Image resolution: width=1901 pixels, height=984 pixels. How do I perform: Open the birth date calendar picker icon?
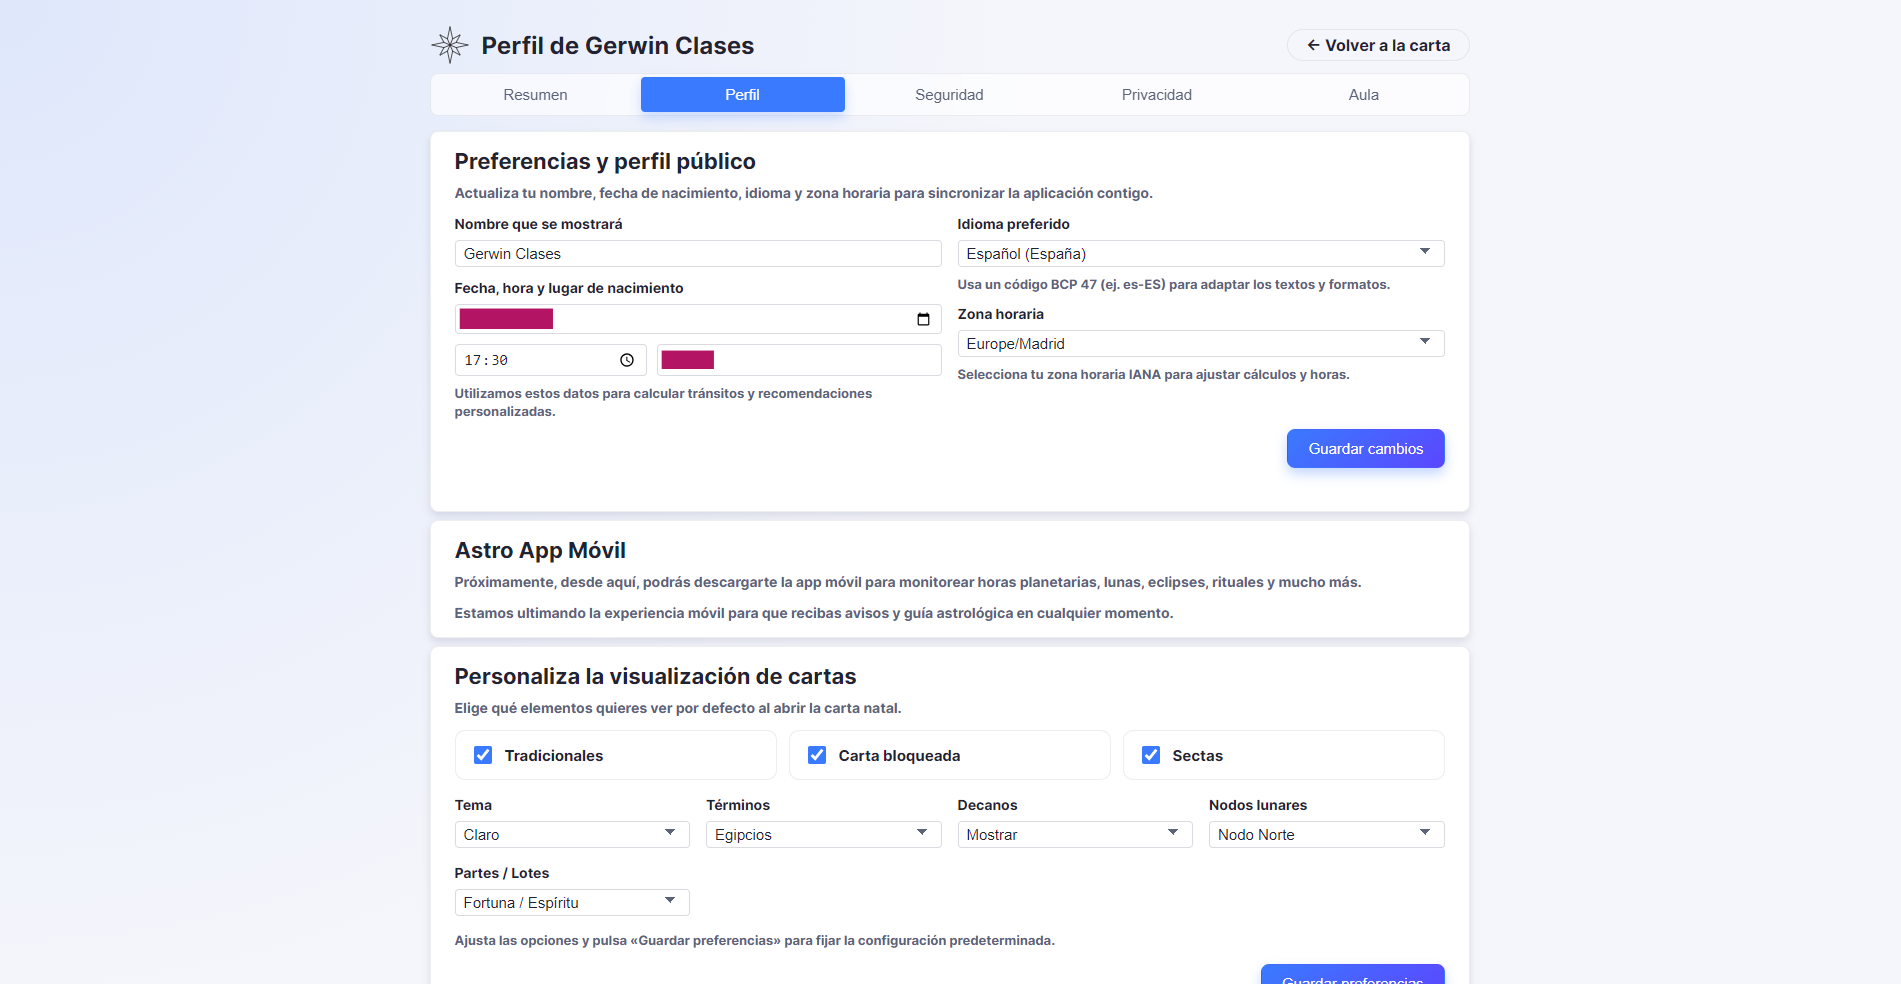coord(923,319)
